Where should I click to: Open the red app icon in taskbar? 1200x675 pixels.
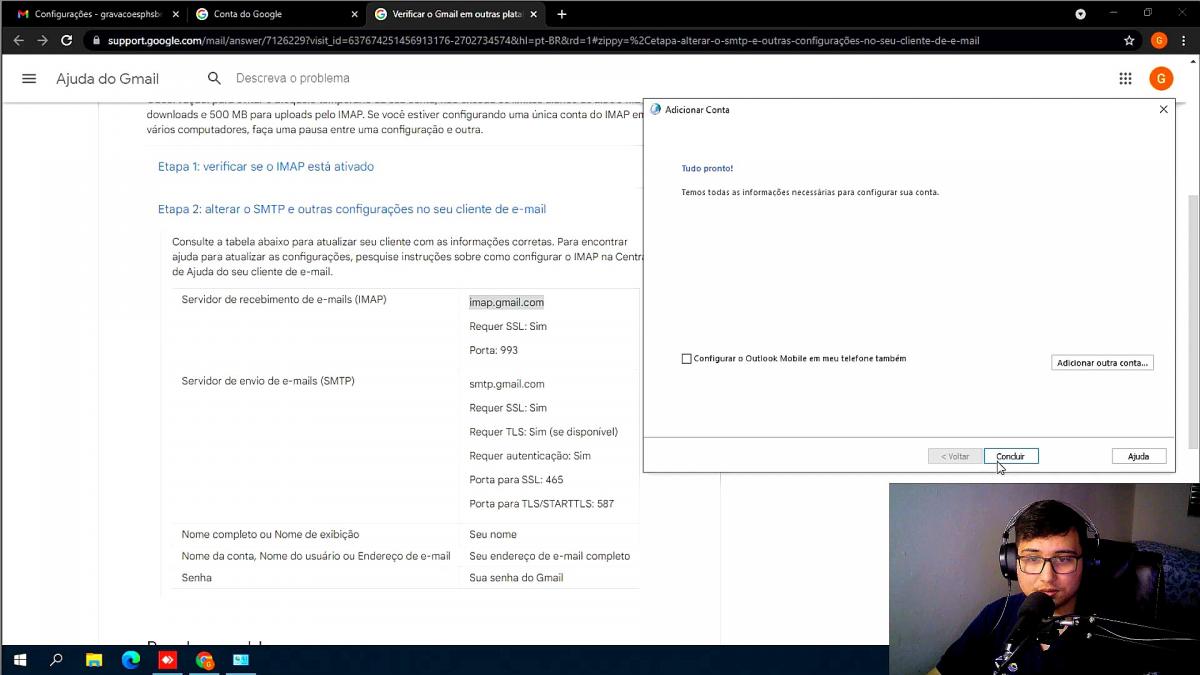tap(167, 660)
